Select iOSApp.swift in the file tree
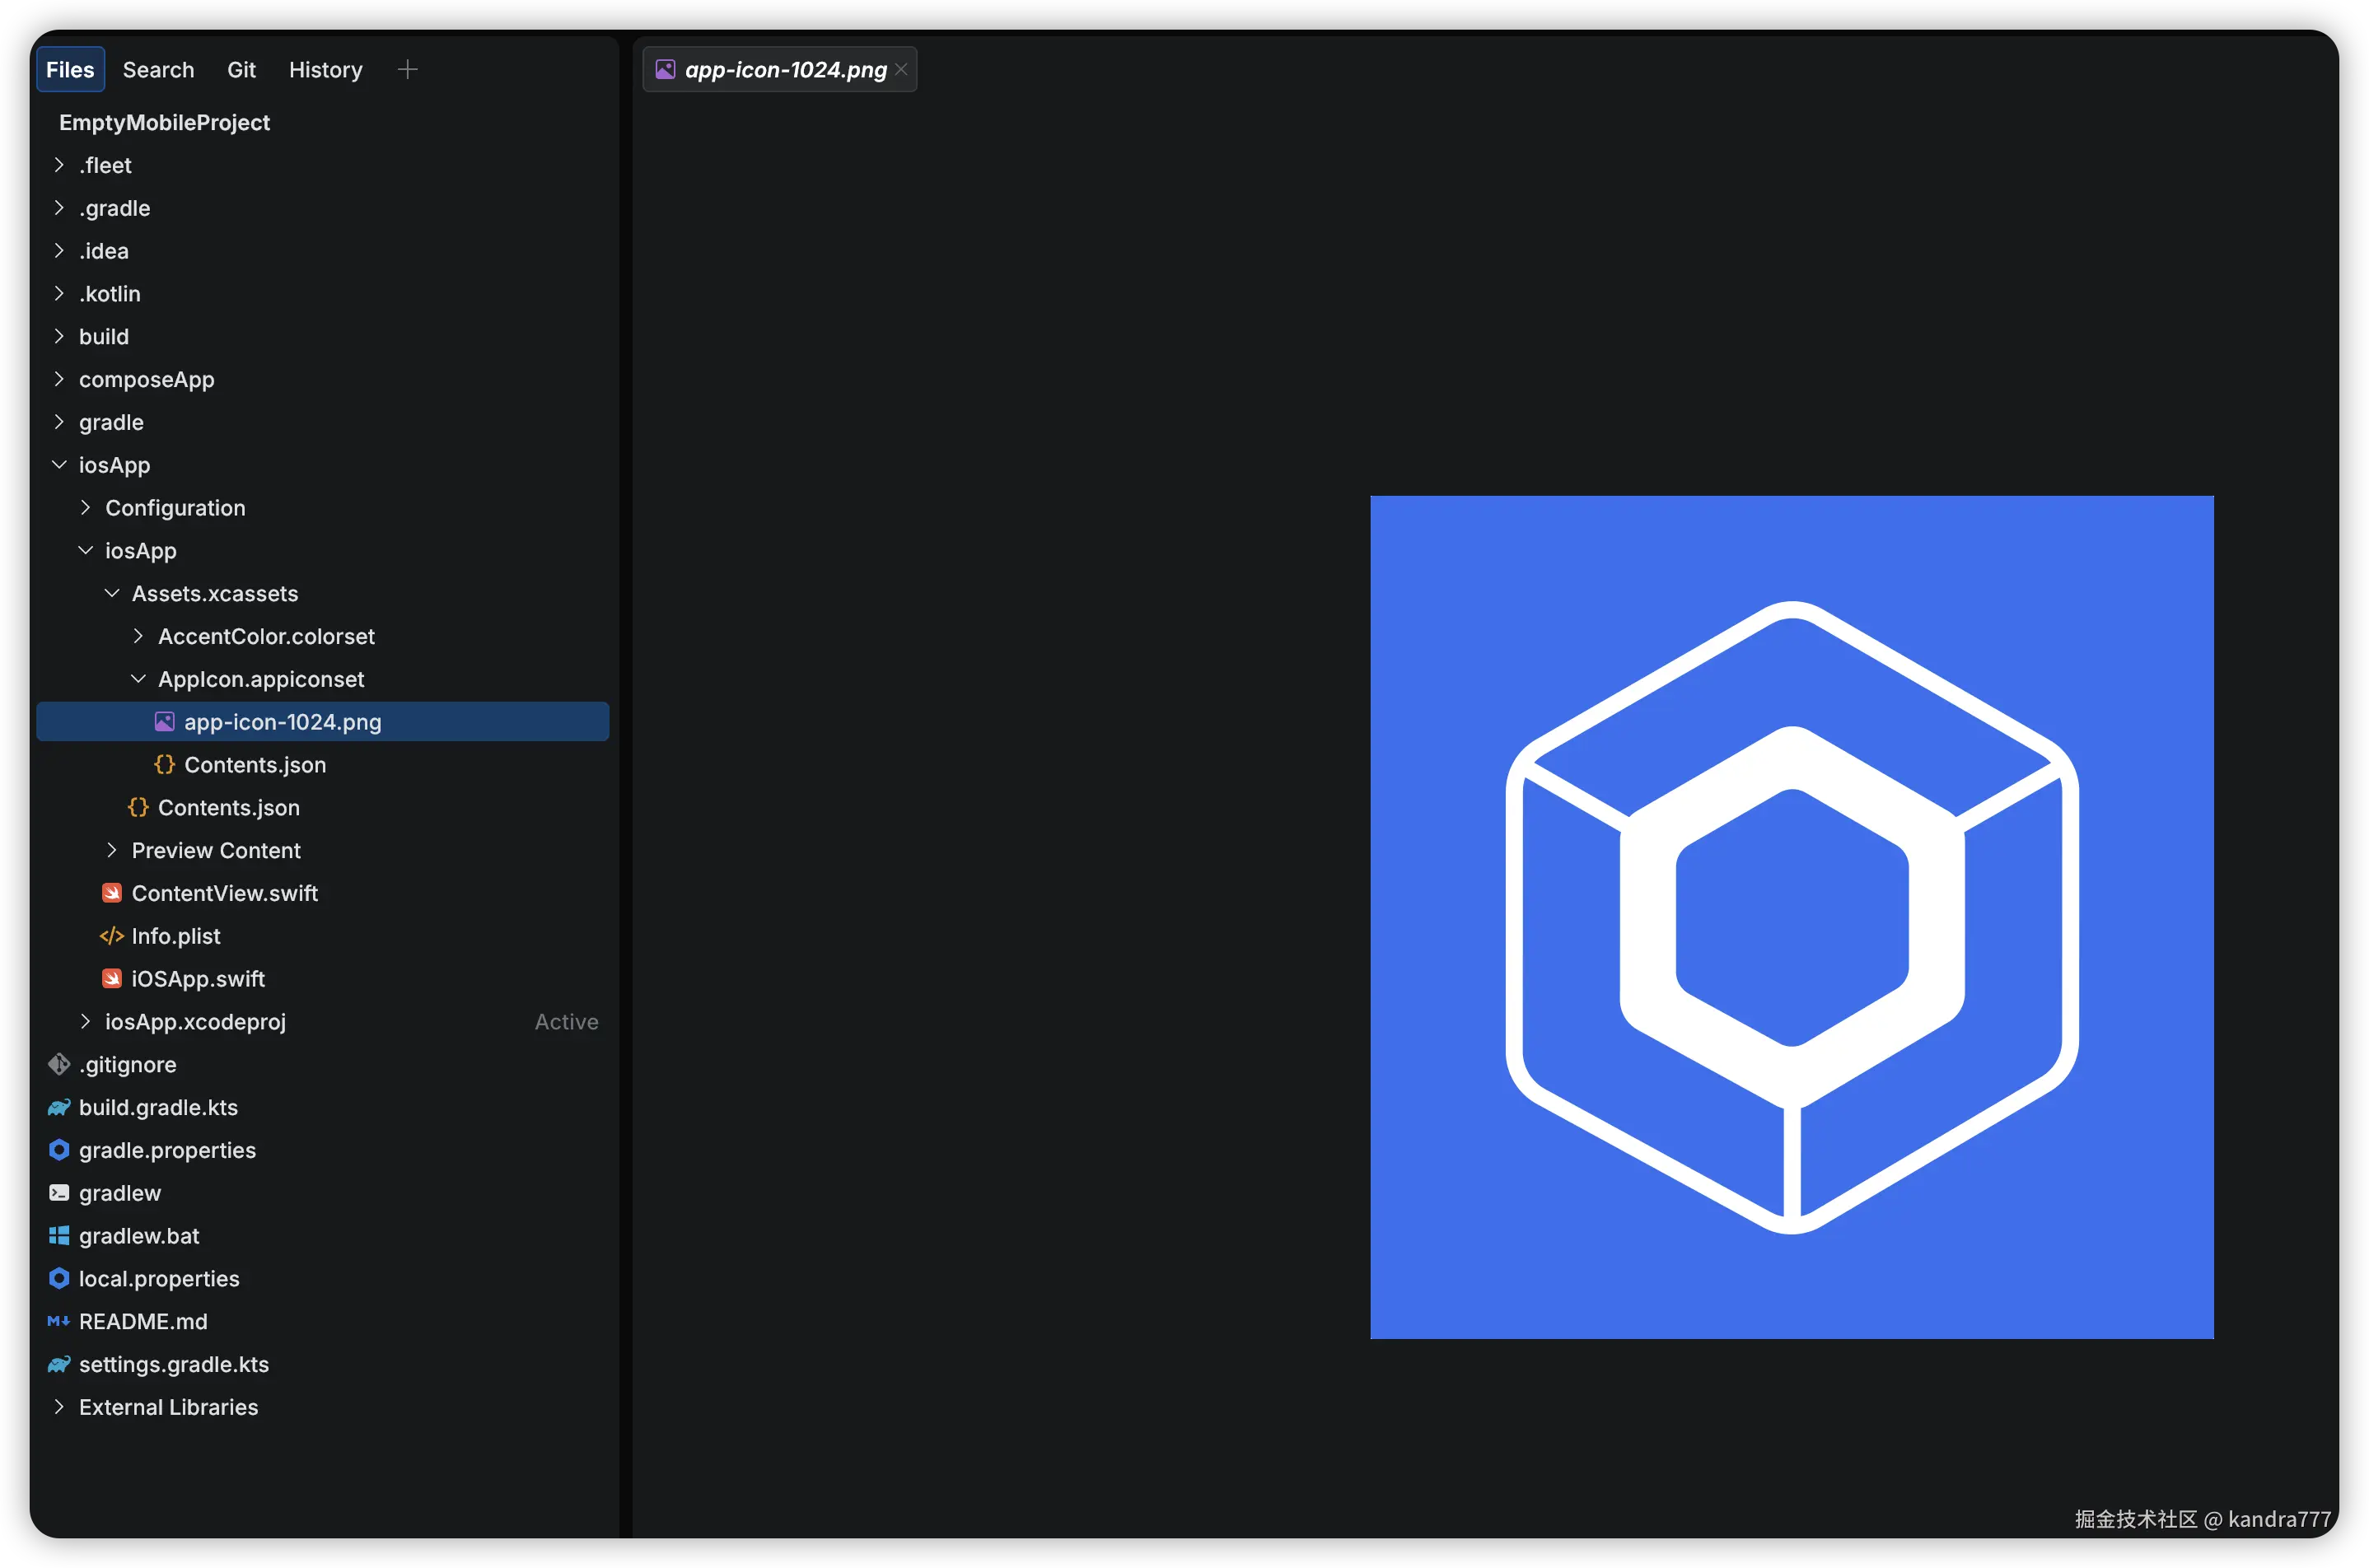 [x=198, y=979]
